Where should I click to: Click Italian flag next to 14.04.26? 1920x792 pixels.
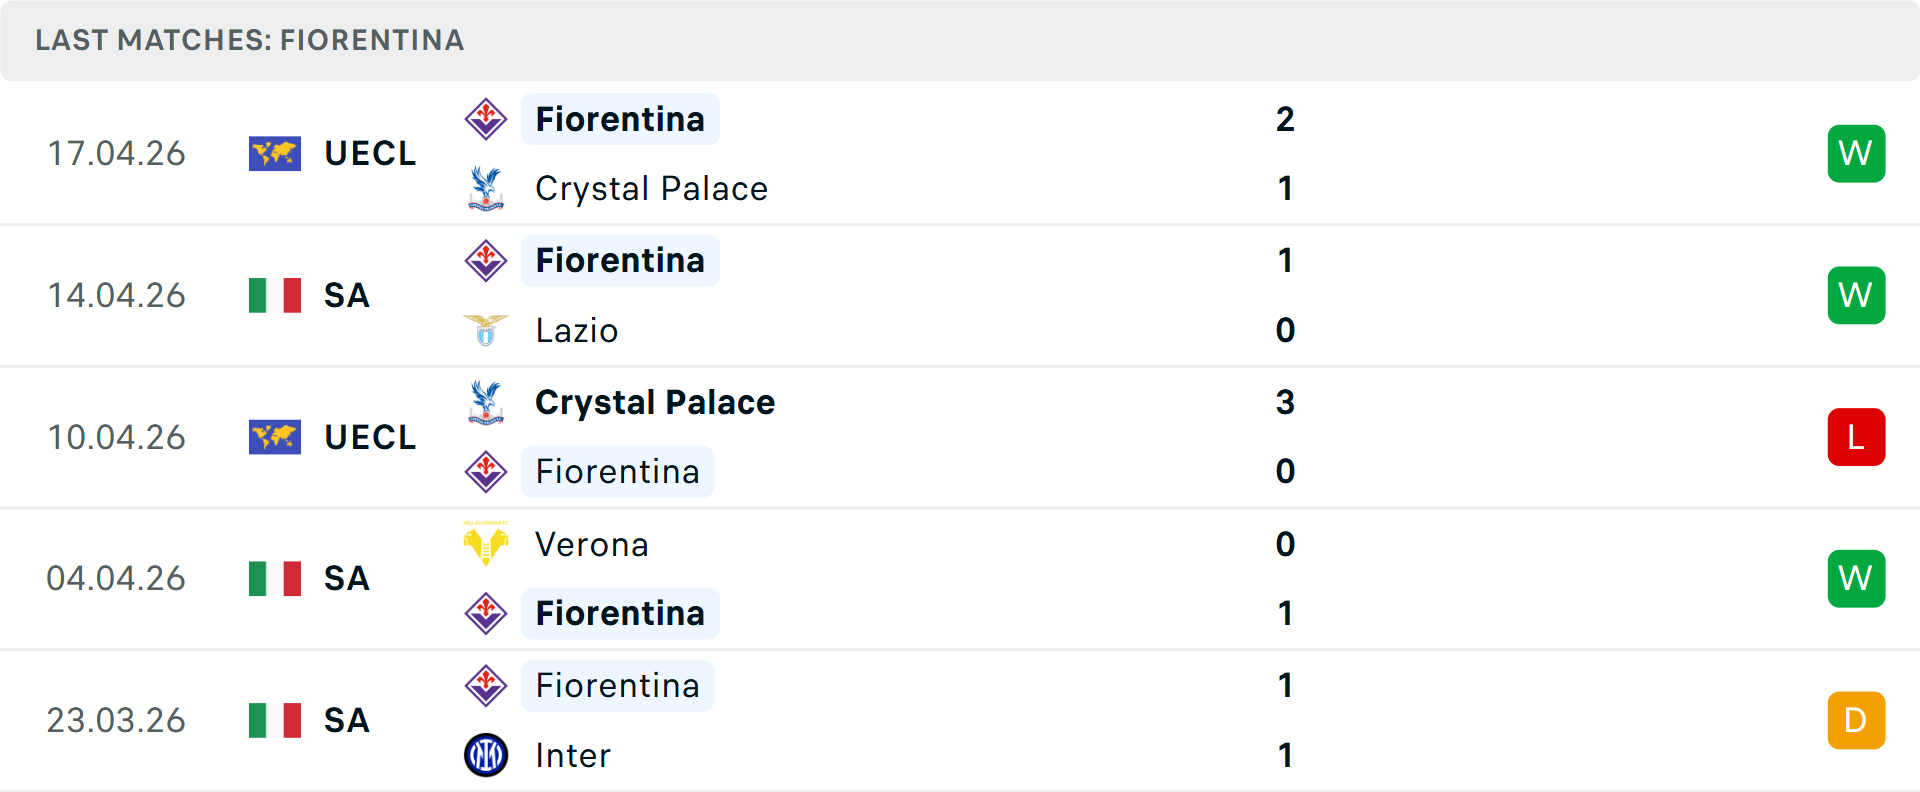pyautogui.click(x=275, y=295)
